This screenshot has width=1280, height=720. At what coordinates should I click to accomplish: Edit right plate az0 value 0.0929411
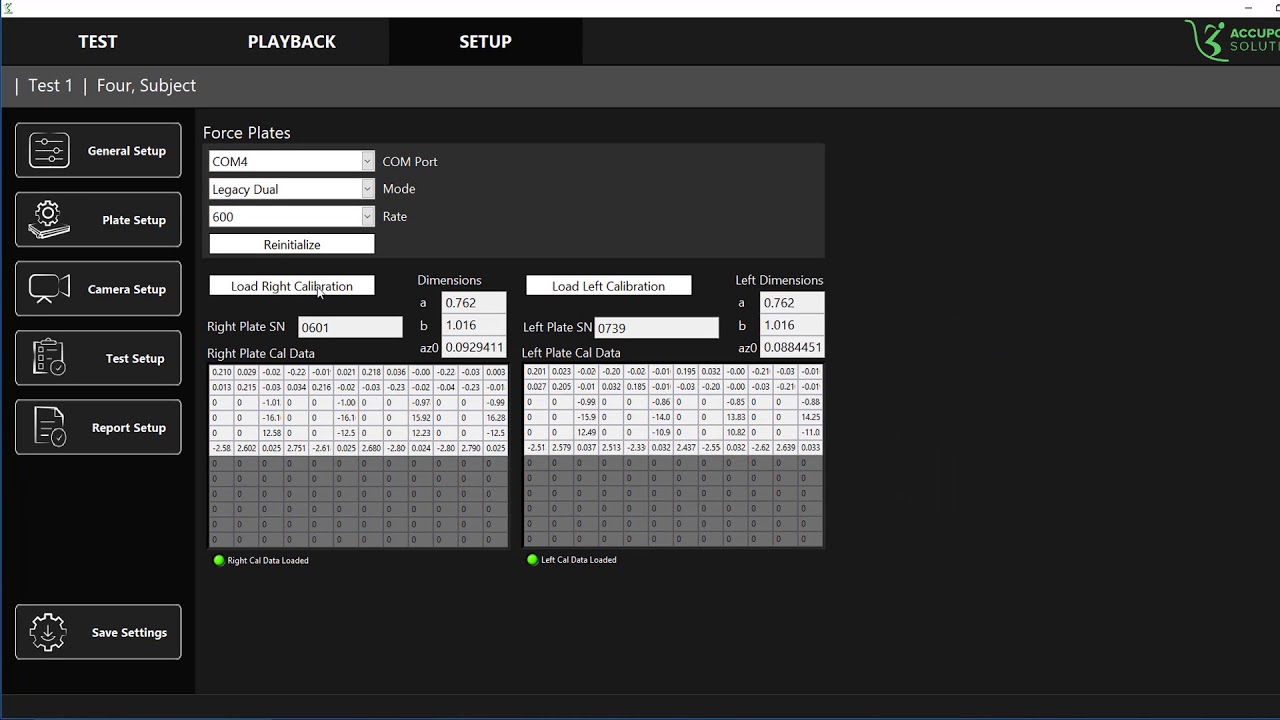click(474, 347)
